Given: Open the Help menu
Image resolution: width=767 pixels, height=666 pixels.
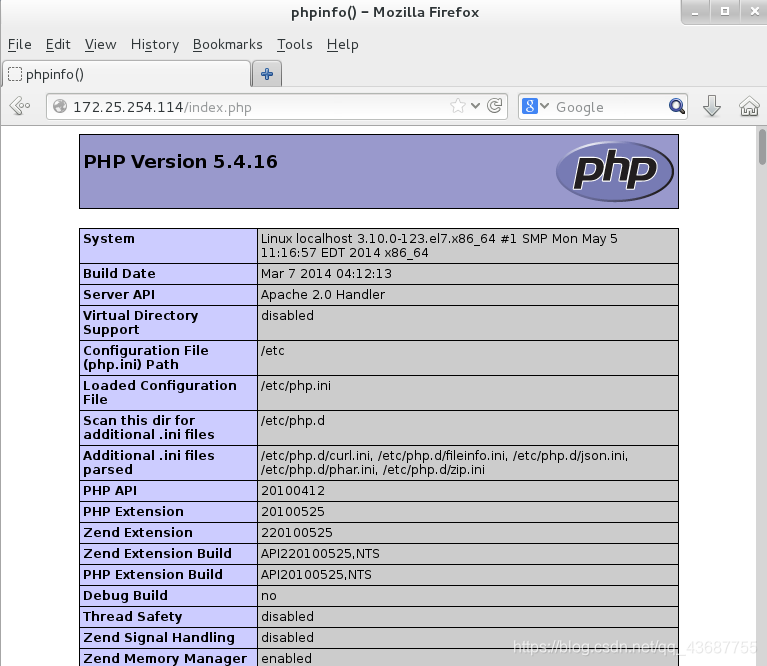Looking at the screenshot, I should pyautogui.click(x=342, y=44).
